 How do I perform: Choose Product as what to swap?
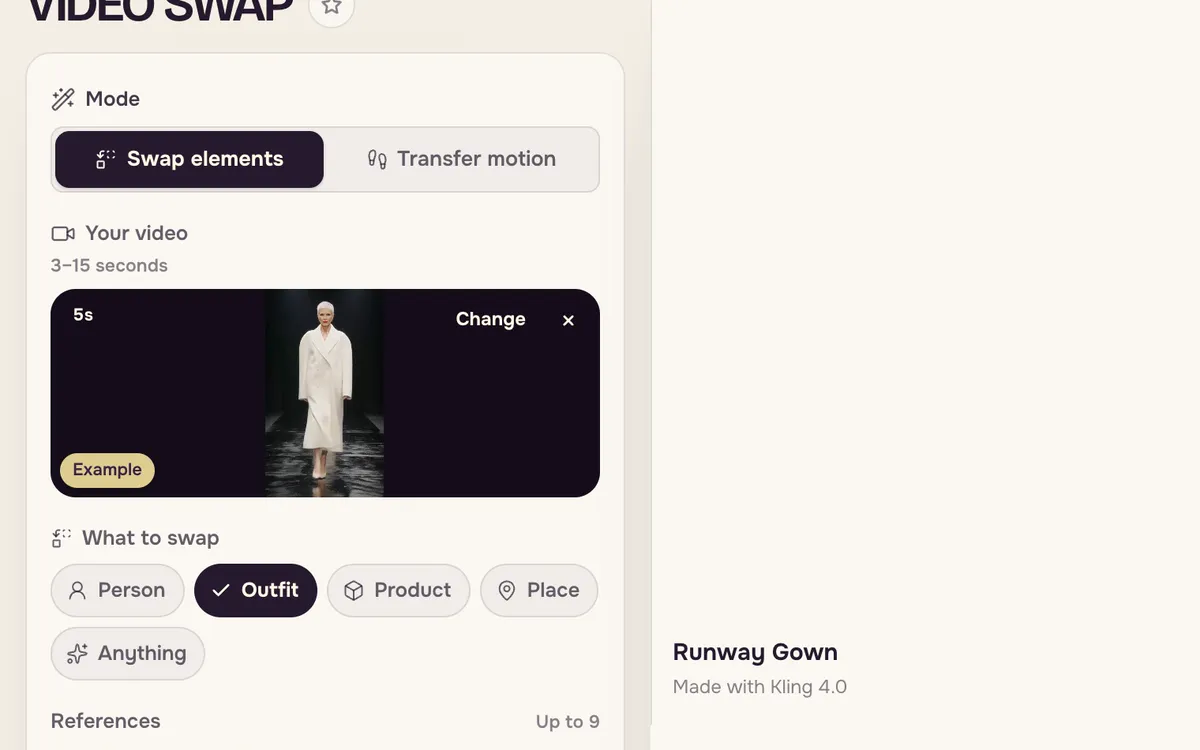[398, 590]
